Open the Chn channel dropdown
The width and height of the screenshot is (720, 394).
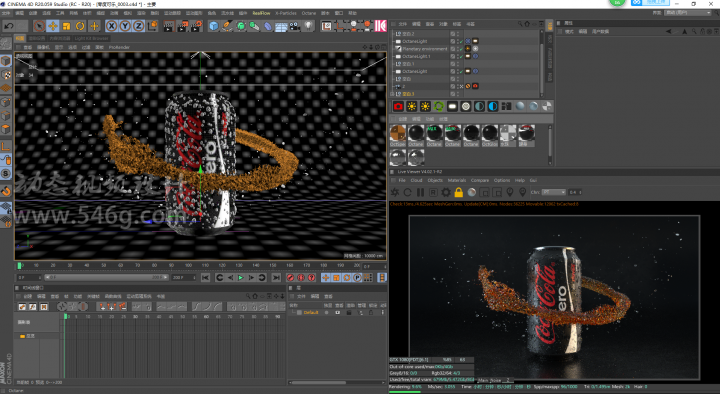coord(554,192)
